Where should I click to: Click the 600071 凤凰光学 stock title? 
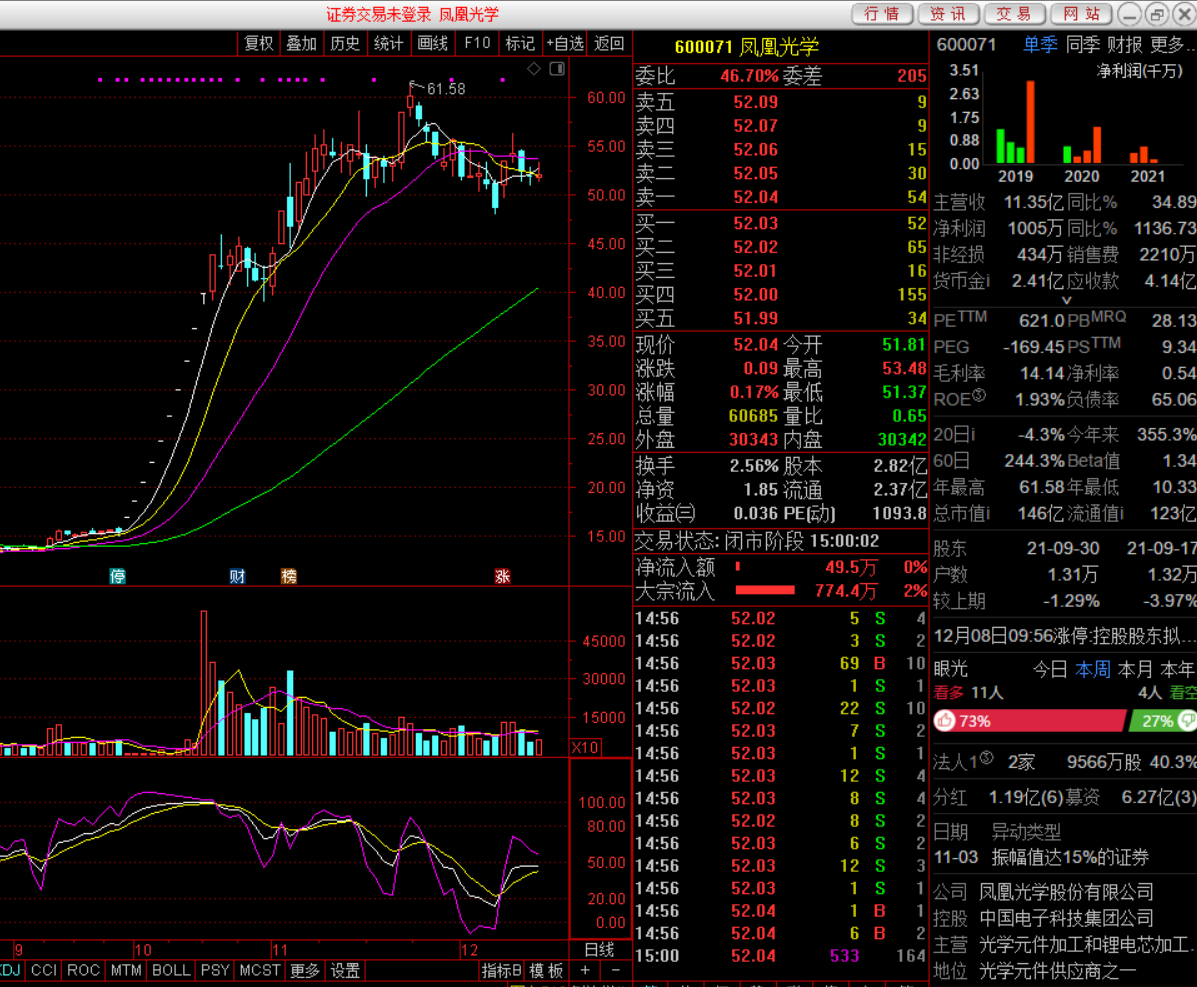pos(746,47)
